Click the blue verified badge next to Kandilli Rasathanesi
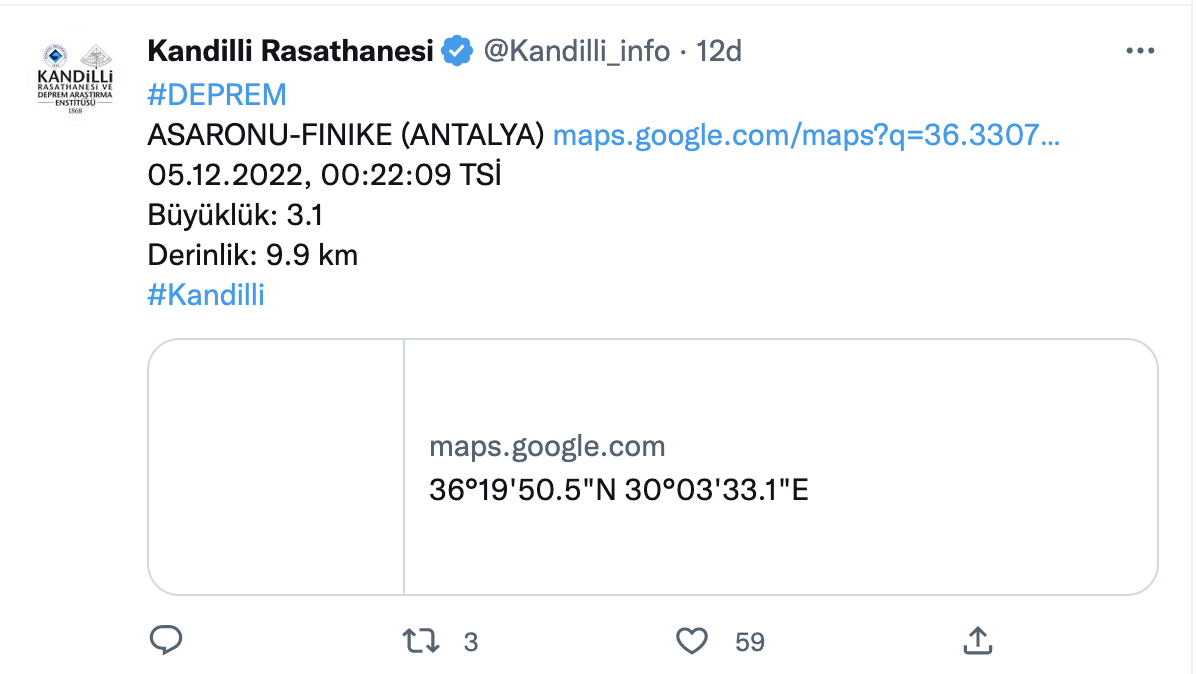Image resolution: width=1196 pixels, height=674 pixels. point(456,48)
